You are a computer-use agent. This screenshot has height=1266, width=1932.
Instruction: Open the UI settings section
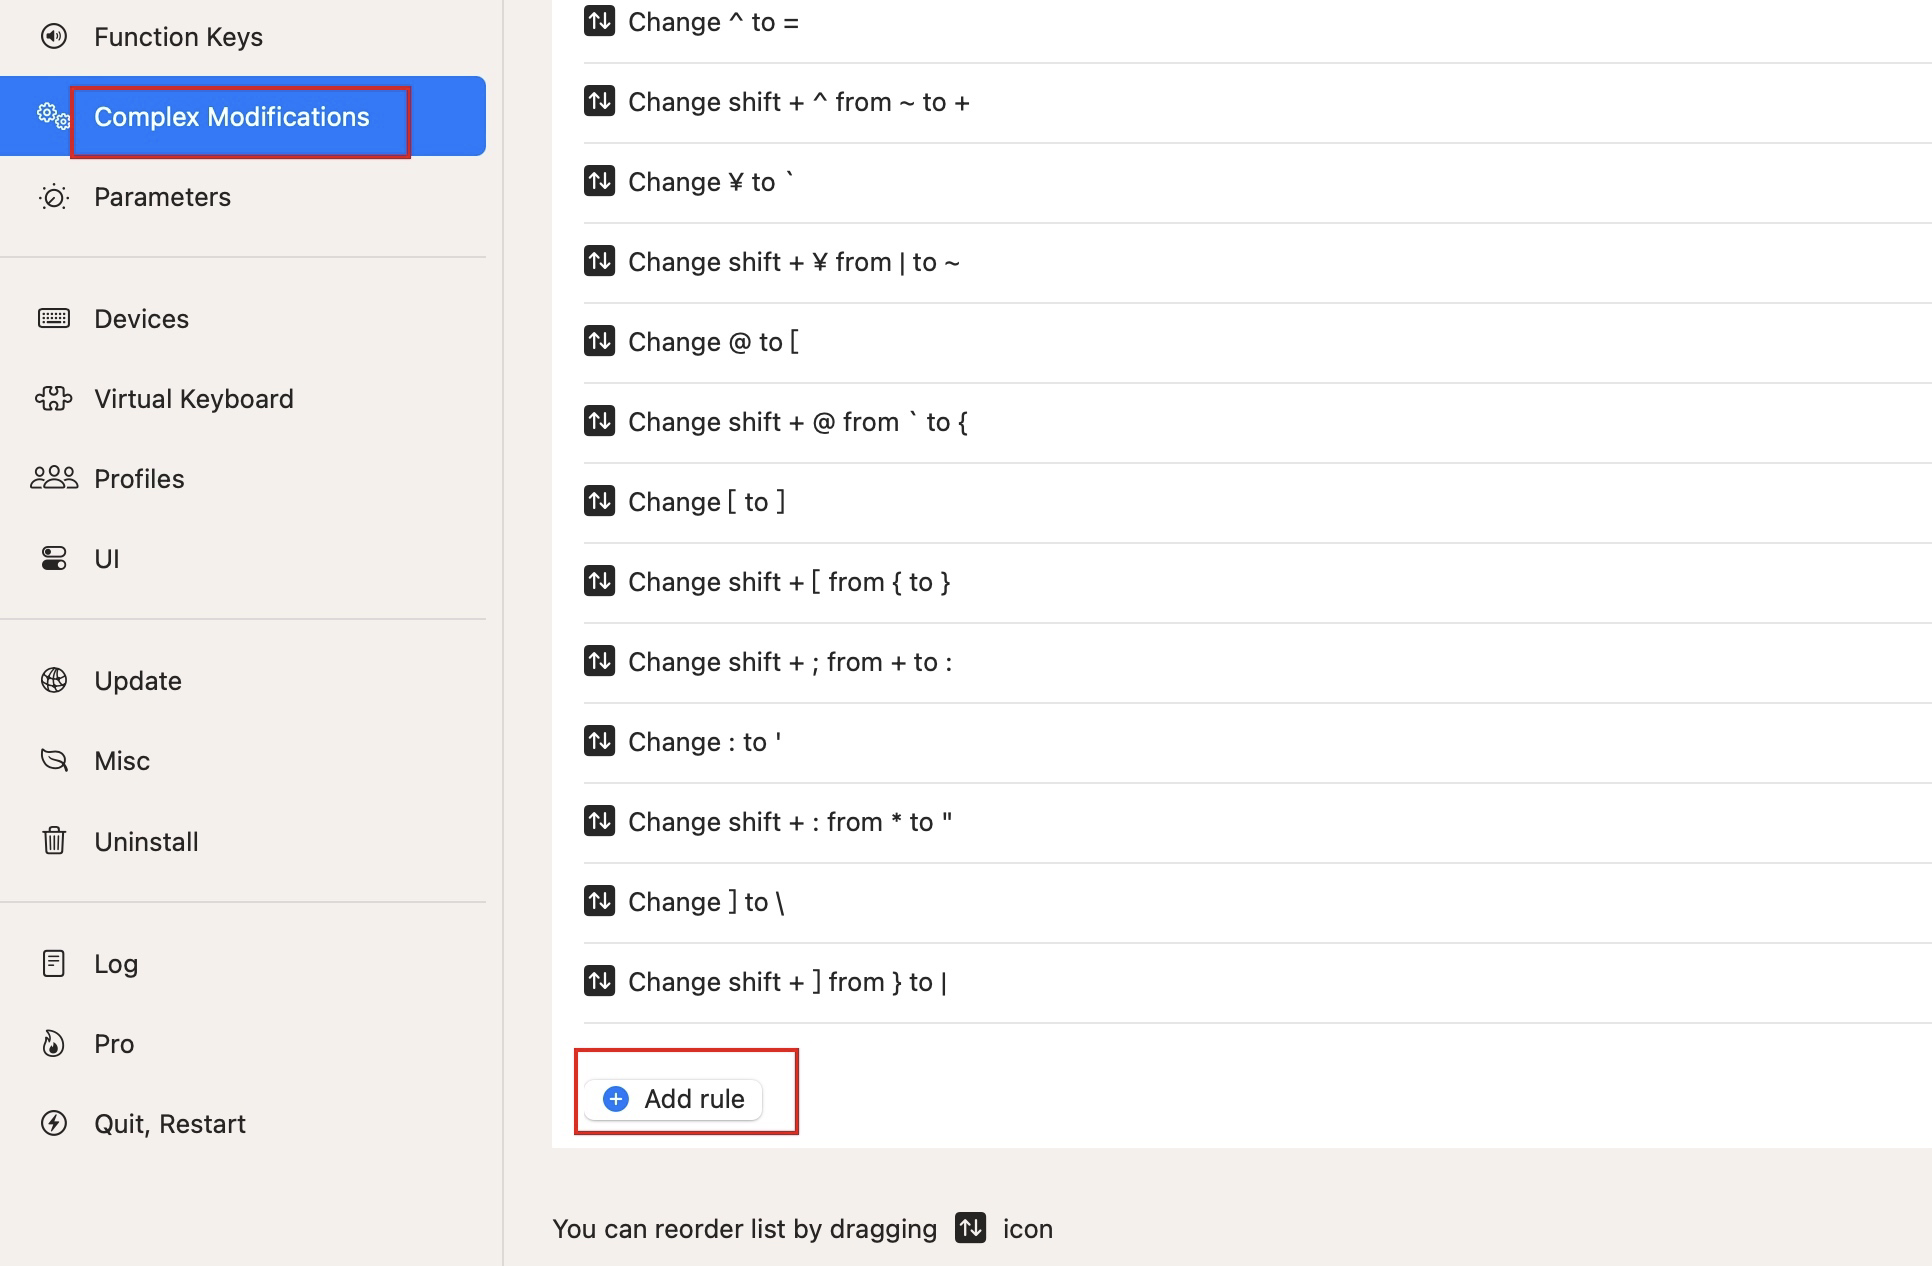(x=107, y=559)
